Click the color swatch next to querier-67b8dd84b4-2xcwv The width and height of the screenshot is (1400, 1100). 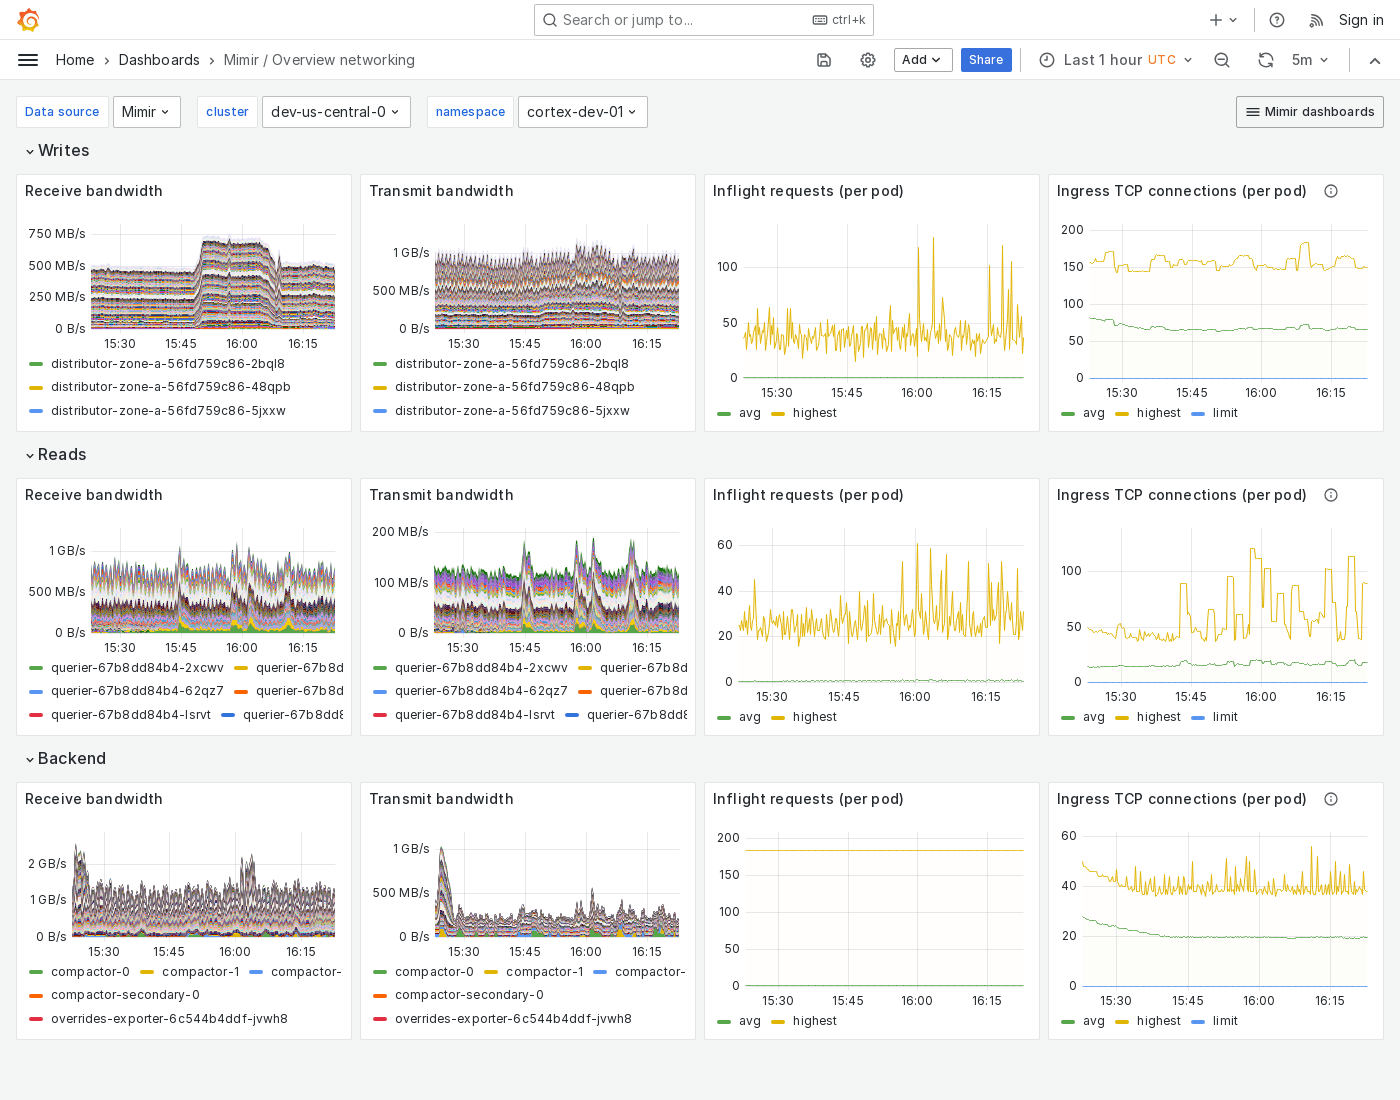pyautogui.click(x=36, y=667)
